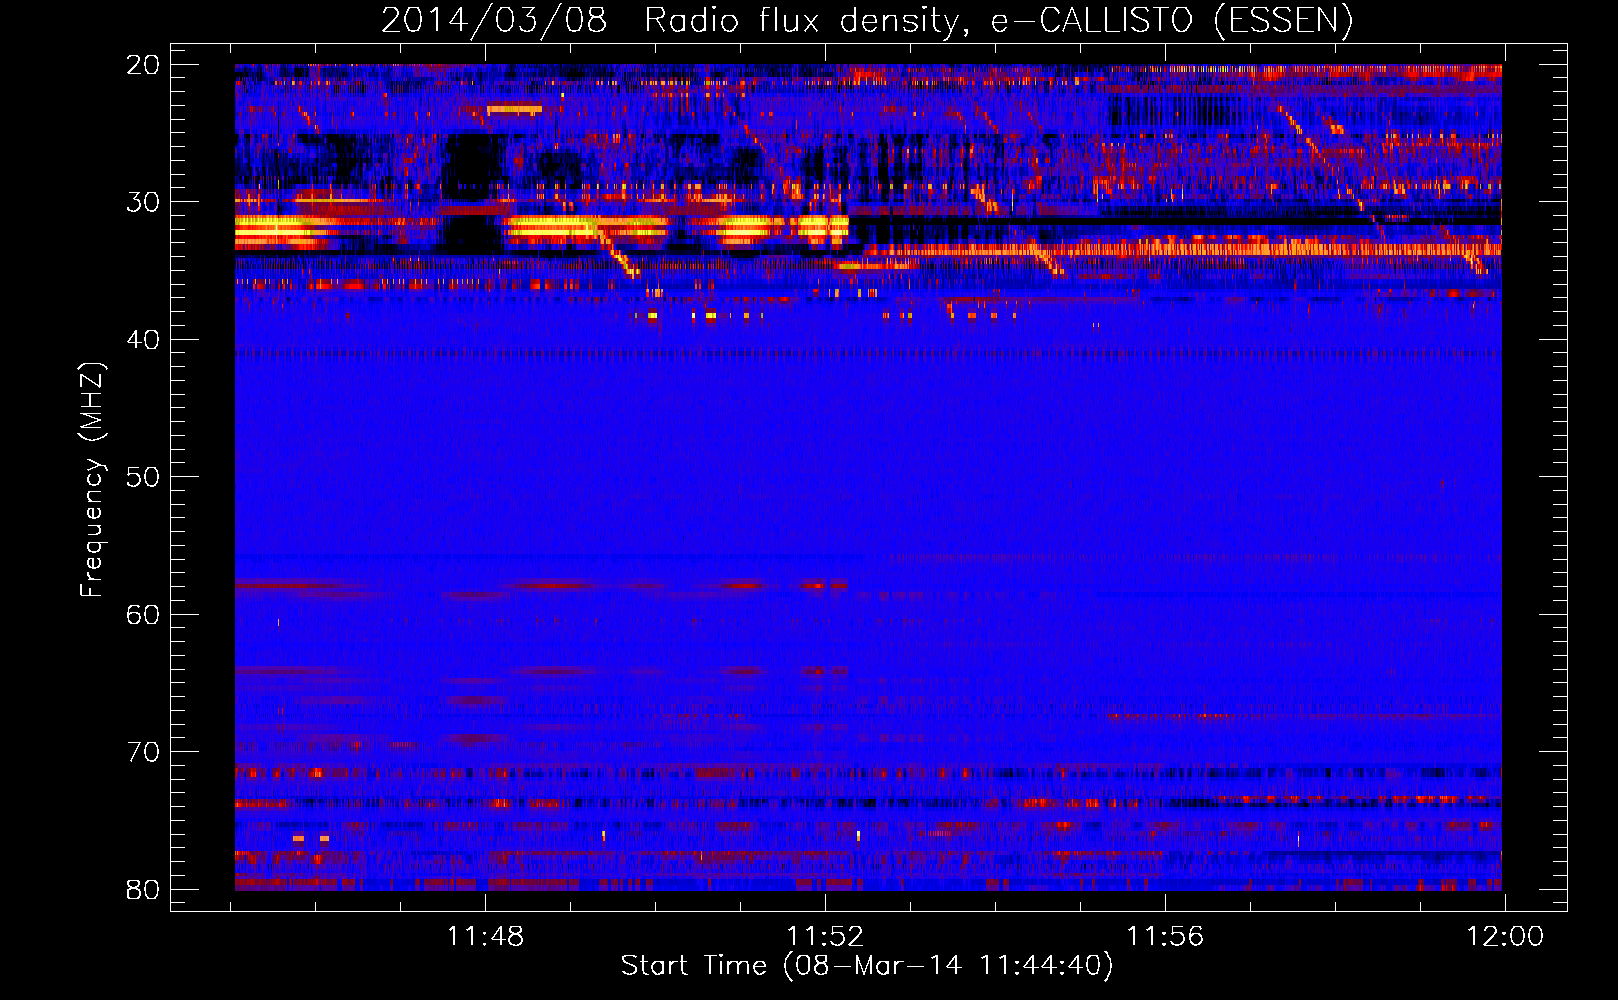This screenshot has width=1618, height=1000.
Task: Click the 40 MHz frequency tick label
Action: [143, 340]
